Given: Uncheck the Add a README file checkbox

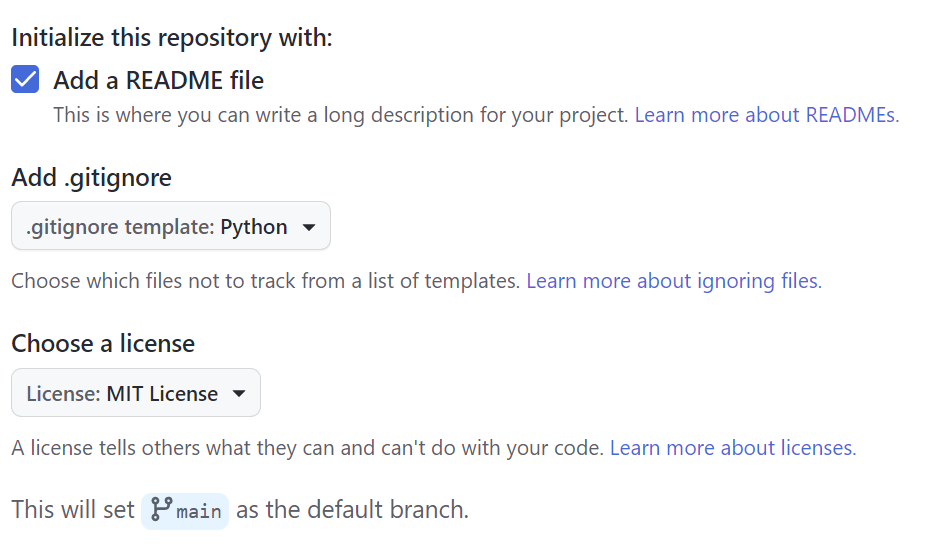Looking at the screenshot, I should click(25, 80).
